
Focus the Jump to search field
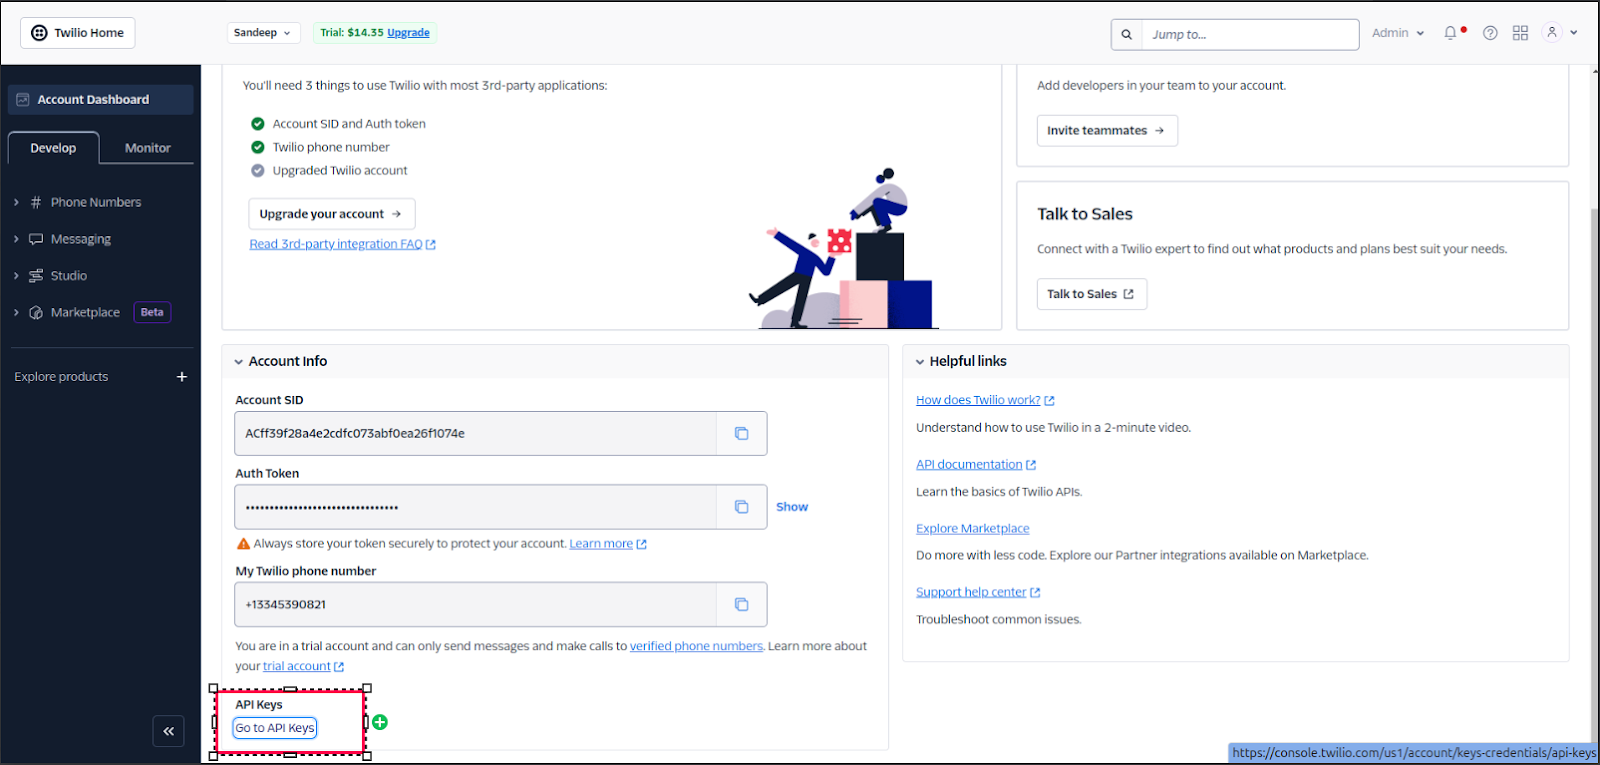[x=1250, y=34]
